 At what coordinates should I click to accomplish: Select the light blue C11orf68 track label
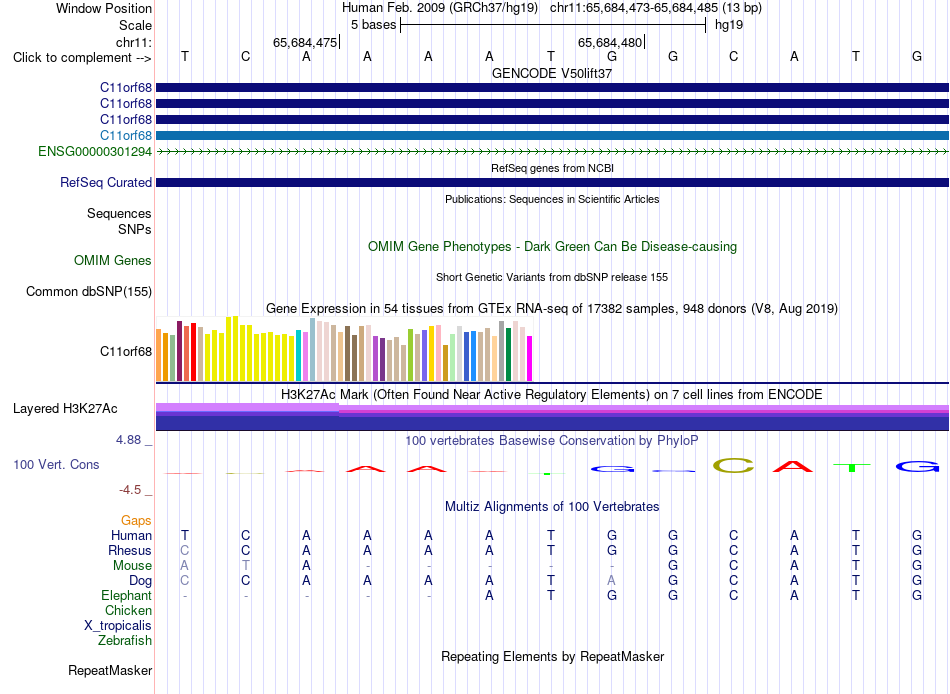click(126, 135)
